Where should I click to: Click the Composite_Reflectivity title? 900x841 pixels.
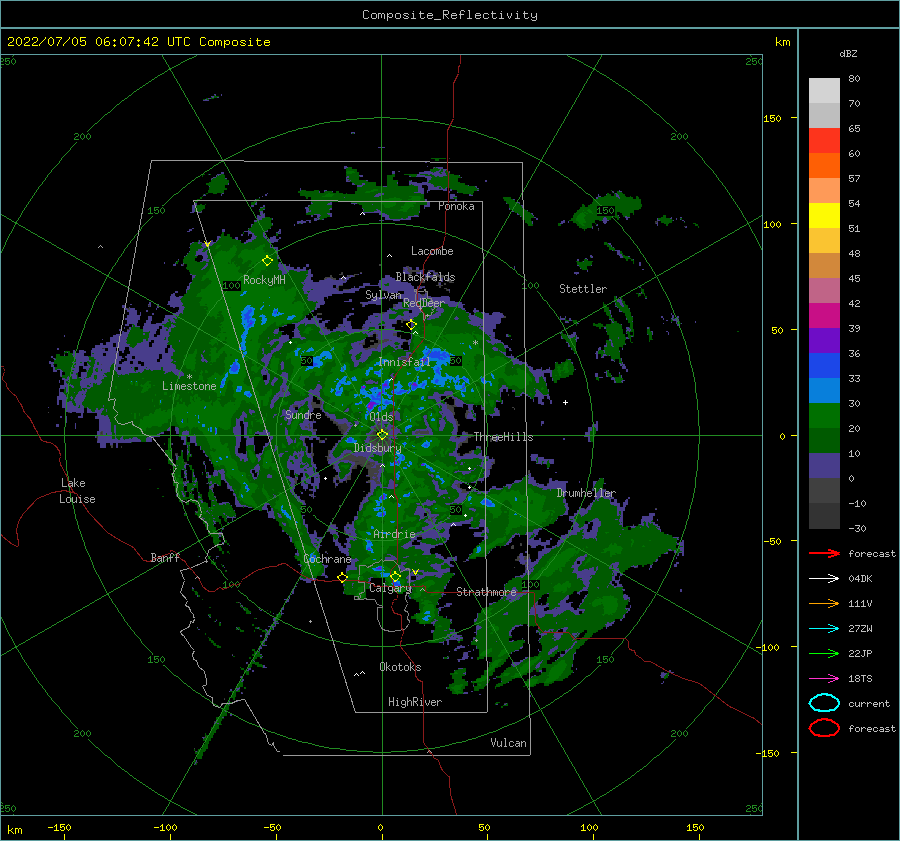pos(450,15)
